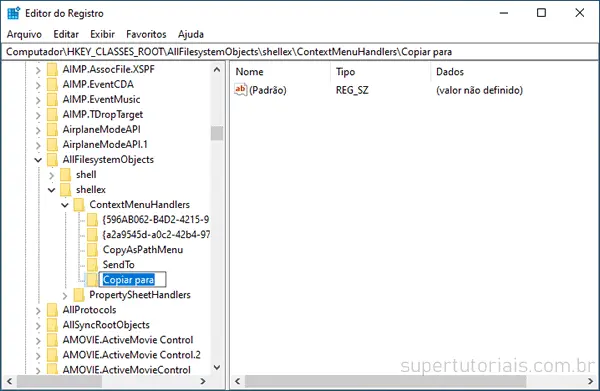
Task: Click the folder icon of AMOVIE.ActiveMovie Control.2
Action: 52,355
